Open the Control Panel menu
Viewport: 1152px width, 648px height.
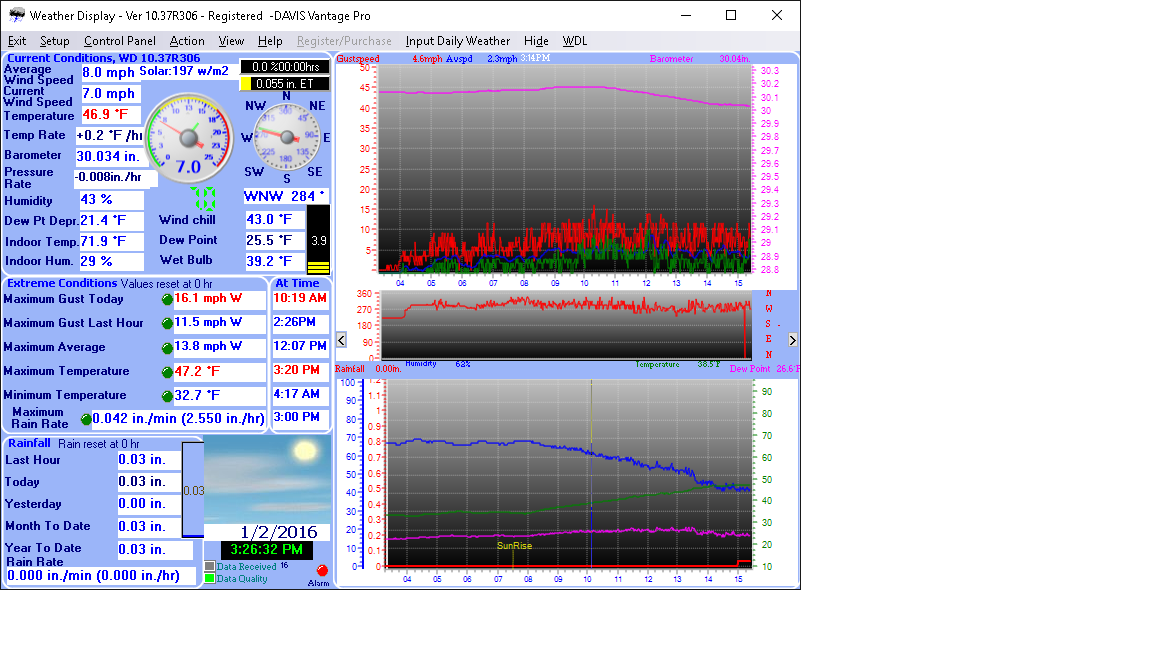(119, 41)
